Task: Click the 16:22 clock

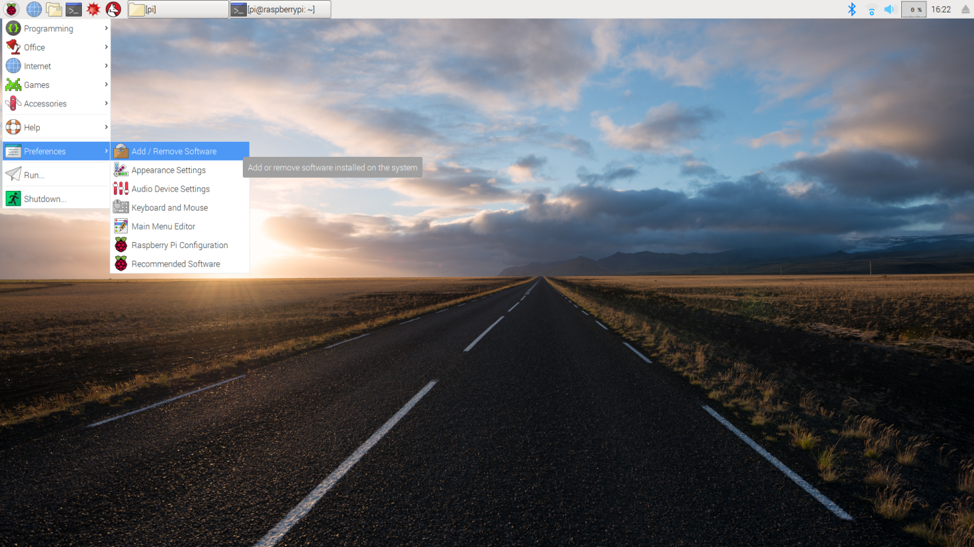Action: click(x=941, y=9)
